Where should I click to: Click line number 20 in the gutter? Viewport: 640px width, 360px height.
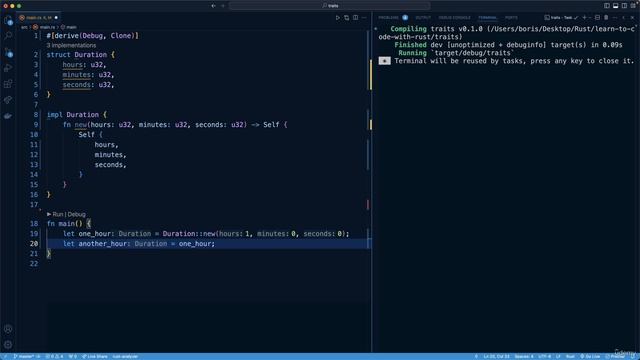tap(34, 244)
